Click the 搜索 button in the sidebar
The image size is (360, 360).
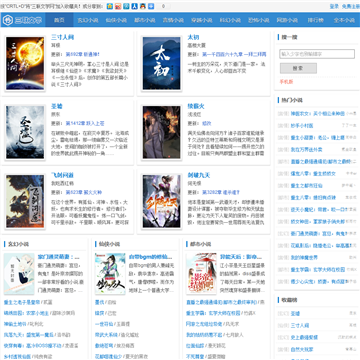pyautogui.click(x=298, y=68)
